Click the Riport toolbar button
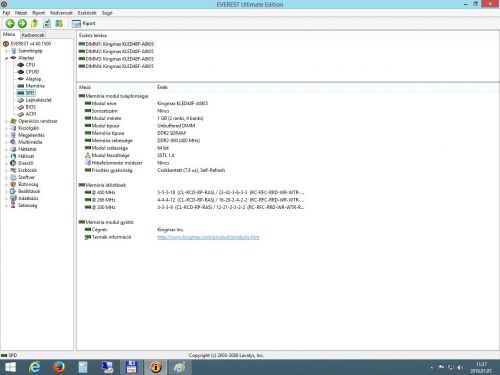Viewport: 500px width, 375px height. point(84,23)
